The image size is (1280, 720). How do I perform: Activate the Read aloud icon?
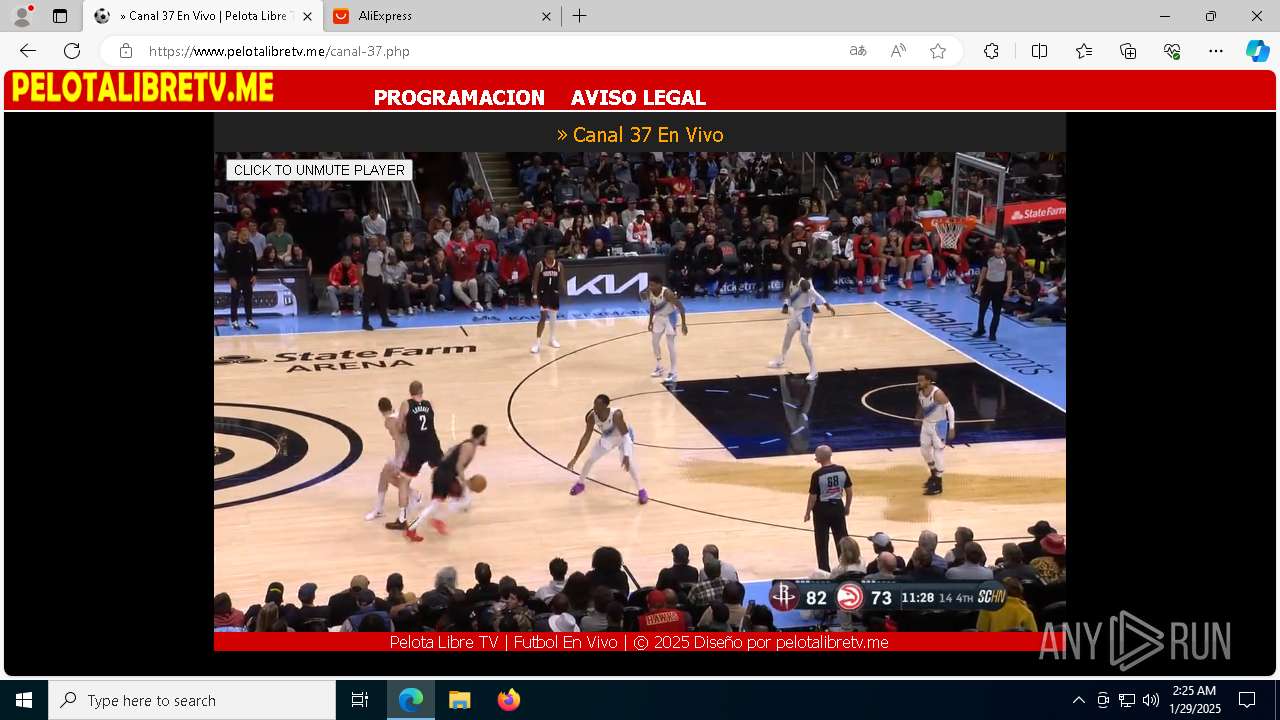pos(898,51)
